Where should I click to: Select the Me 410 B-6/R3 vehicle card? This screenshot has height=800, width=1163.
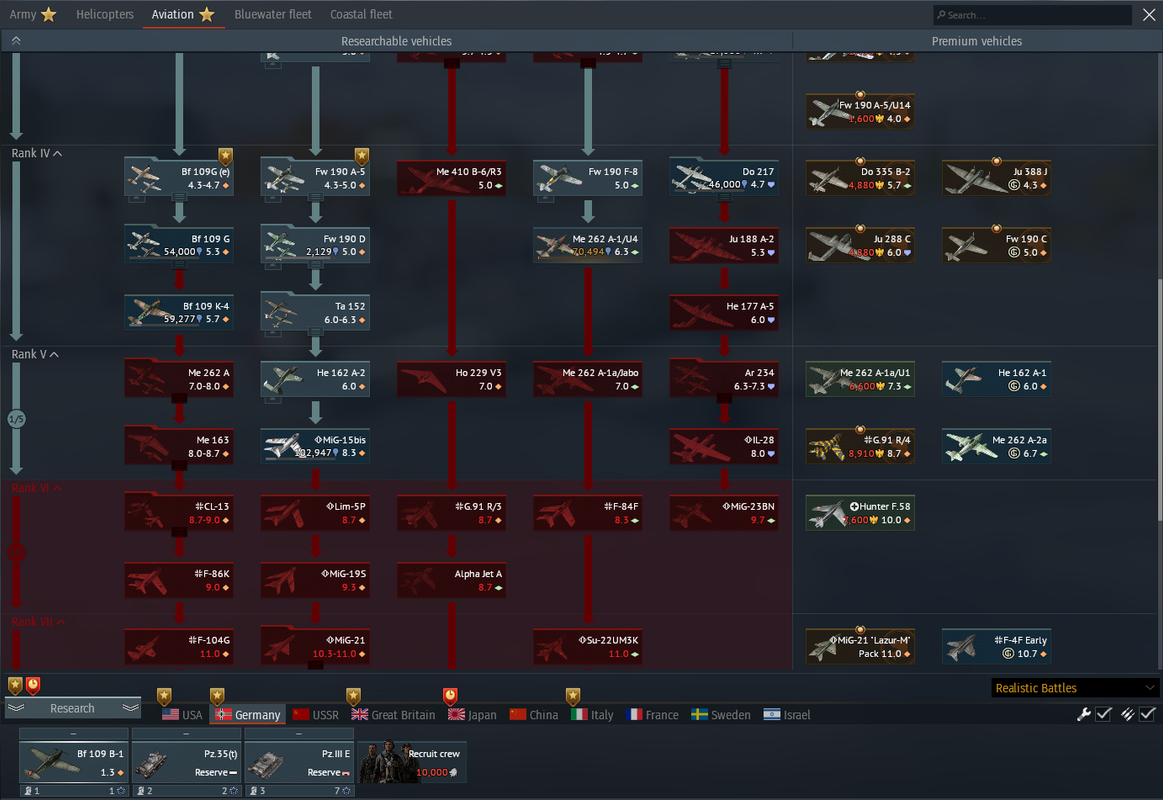pos(452,178)
